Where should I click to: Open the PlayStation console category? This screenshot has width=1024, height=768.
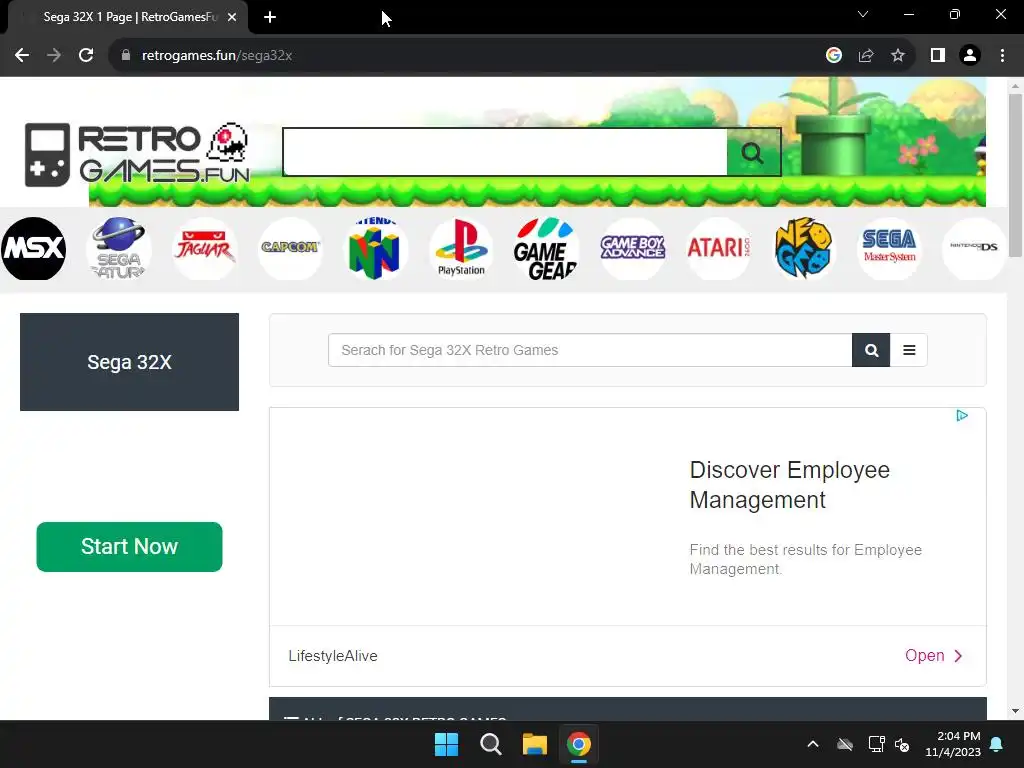pyautogui.click(x=461, y=248)
